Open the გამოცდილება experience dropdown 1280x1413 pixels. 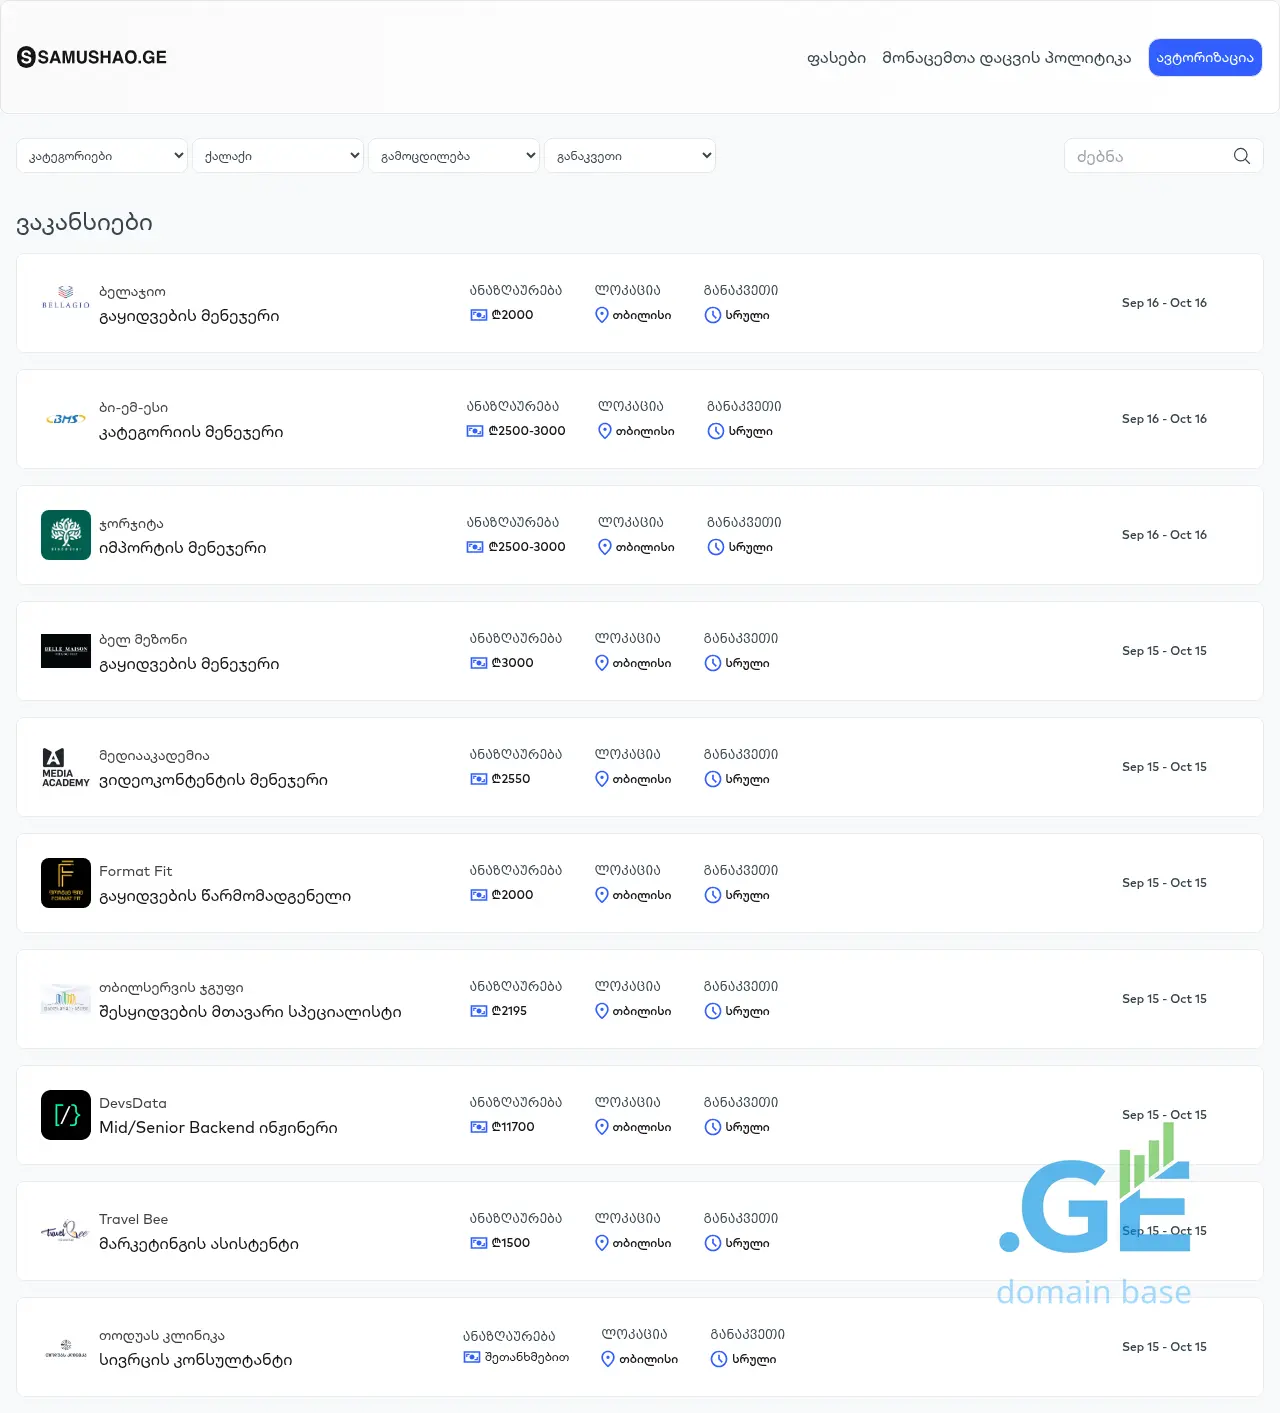(454, 156)
